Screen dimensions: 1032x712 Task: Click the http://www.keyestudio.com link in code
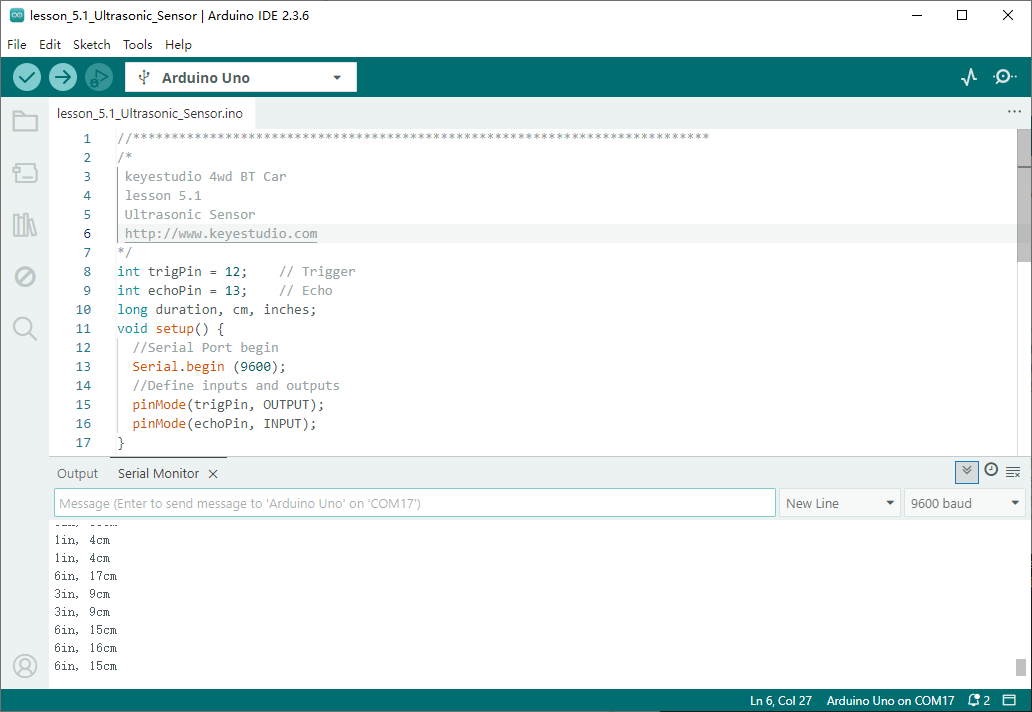pyautogui.click(x=220, y=234)
